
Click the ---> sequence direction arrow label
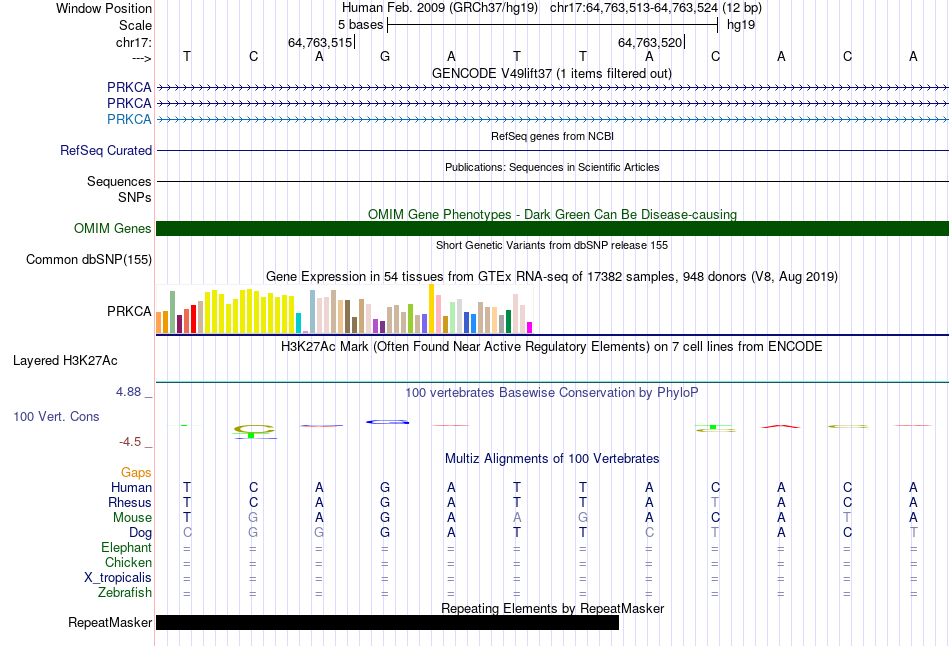tap(141, 58)
